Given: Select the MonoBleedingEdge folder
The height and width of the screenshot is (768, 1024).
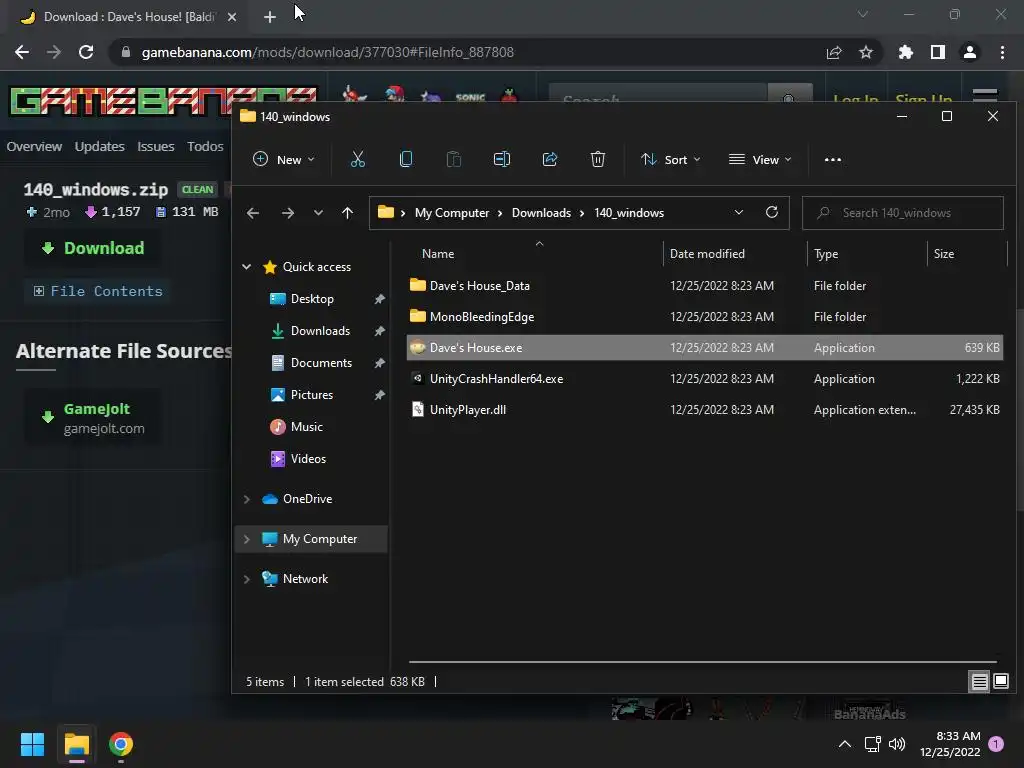Looking at the screenshot, I should tap(704, 317).
